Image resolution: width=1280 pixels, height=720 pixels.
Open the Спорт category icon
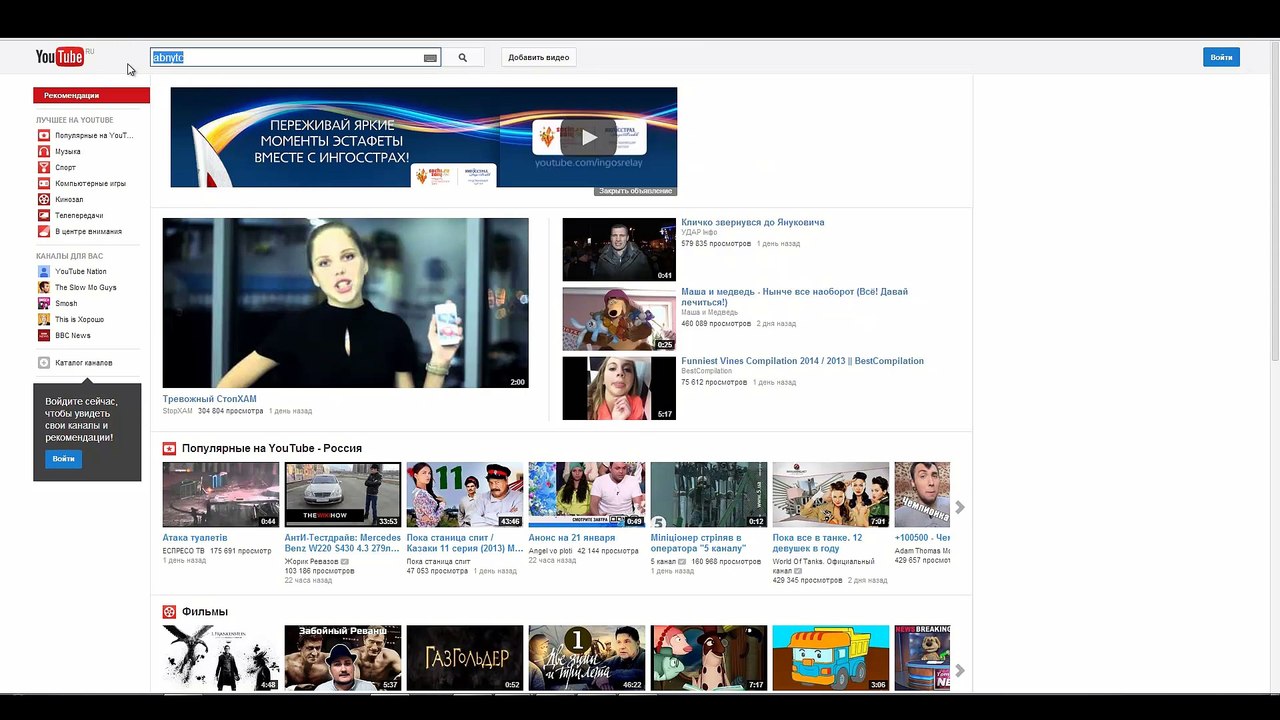(44, 167)
